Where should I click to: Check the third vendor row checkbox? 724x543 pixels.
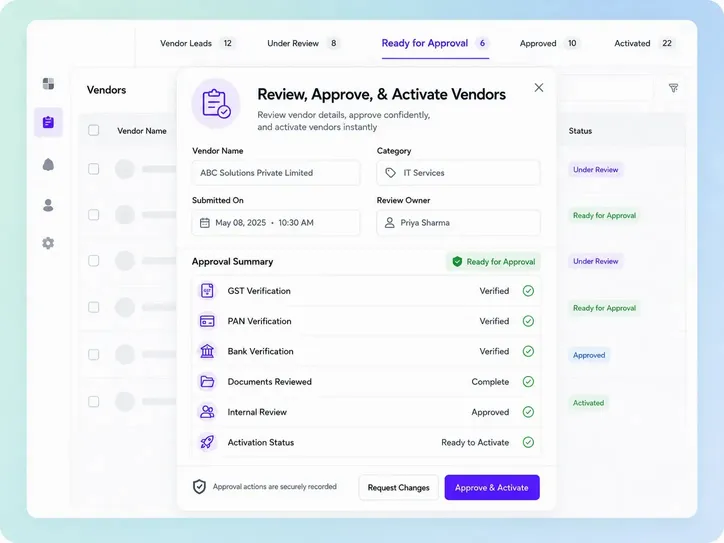click(94, 261)
